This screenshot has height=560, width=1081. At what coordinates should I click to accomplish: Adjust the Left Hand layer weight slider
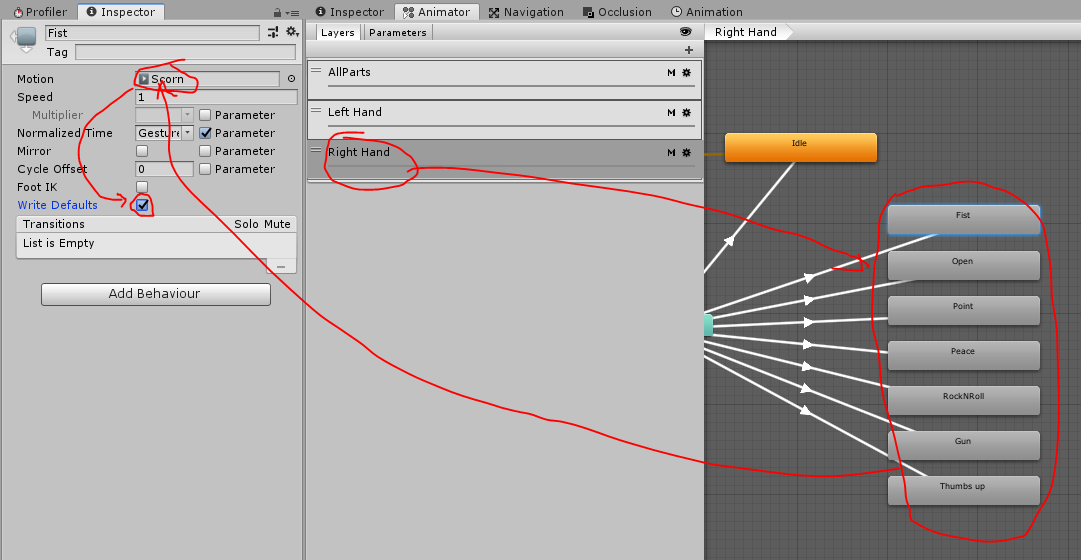tap(511, 126)
